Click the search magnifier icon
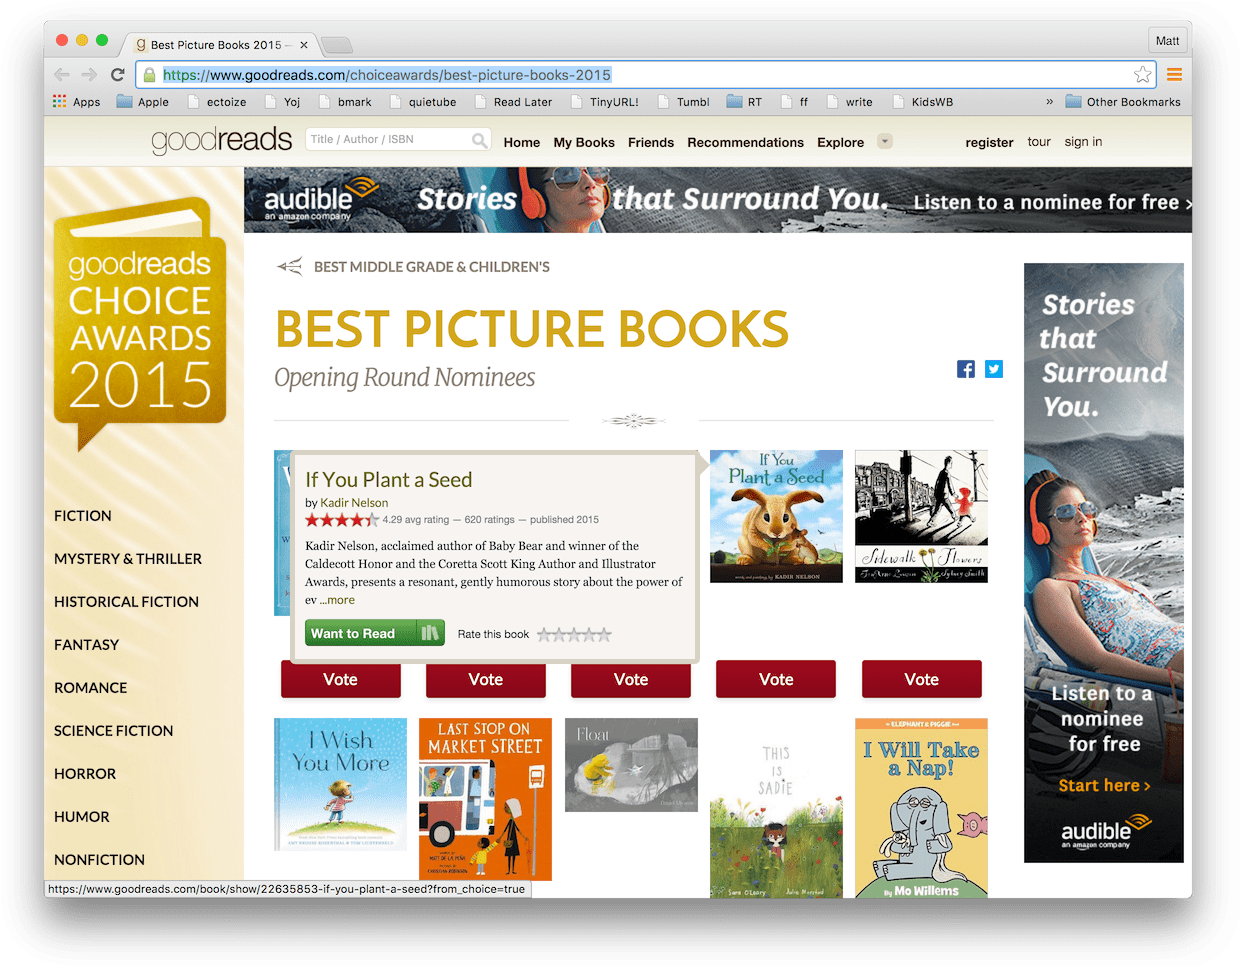Screen dimensions: 1240x966 click(x=480, y=140)
